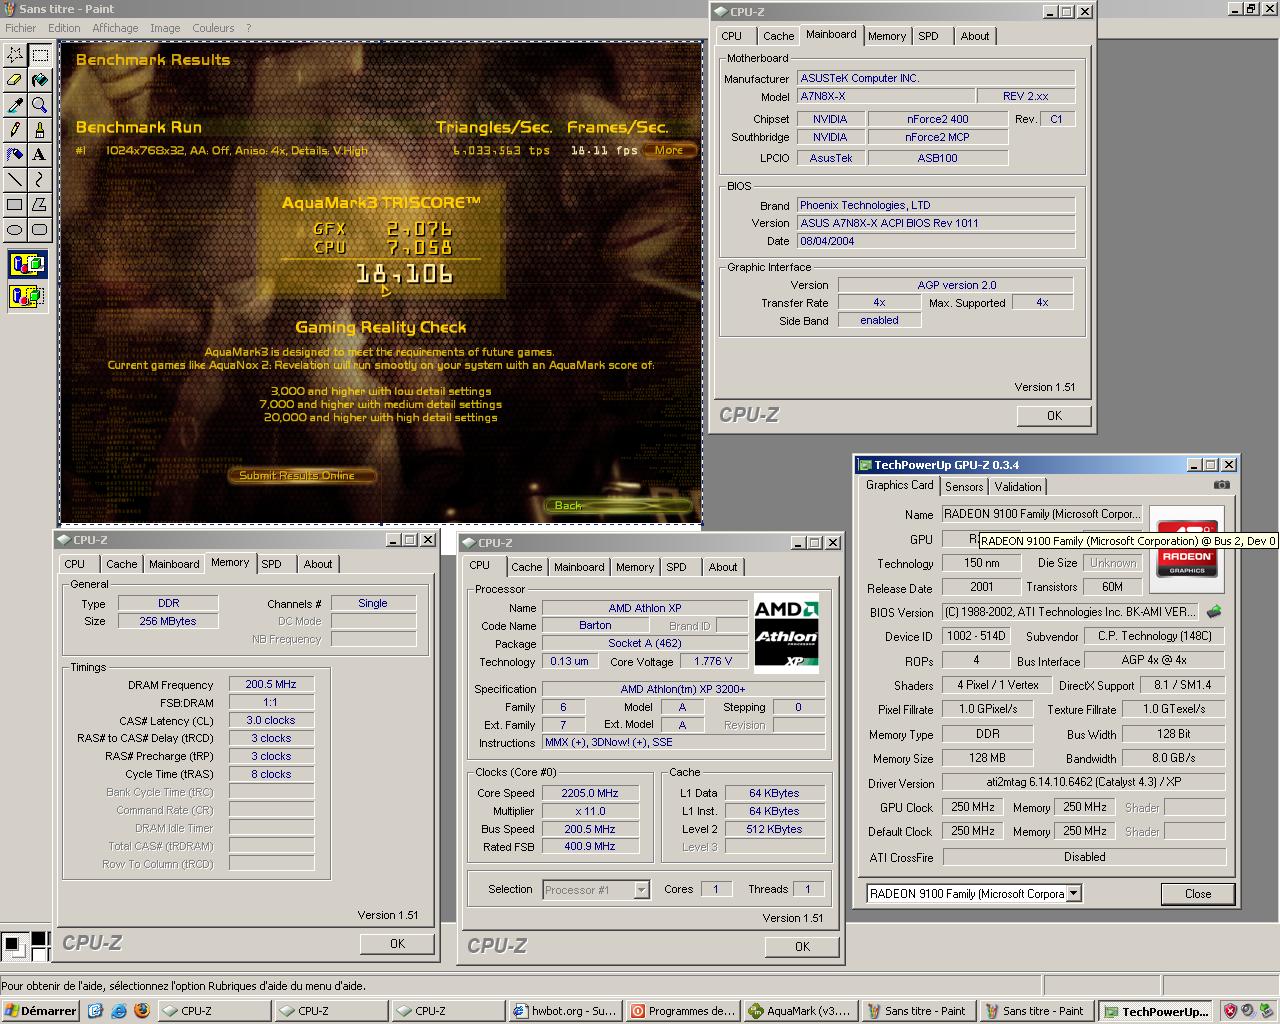The width and height of the screenshot is (1280, 1024).
Task: Click the Specification field AMD Athlon XP 3200+
Action: click(x=683, y=689)
